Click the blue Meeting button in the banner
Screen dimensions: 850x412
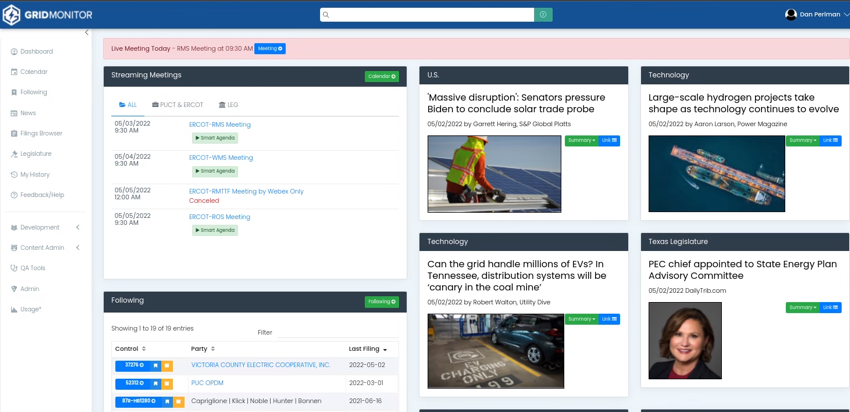pyautogui.click(x=270, y=48)
